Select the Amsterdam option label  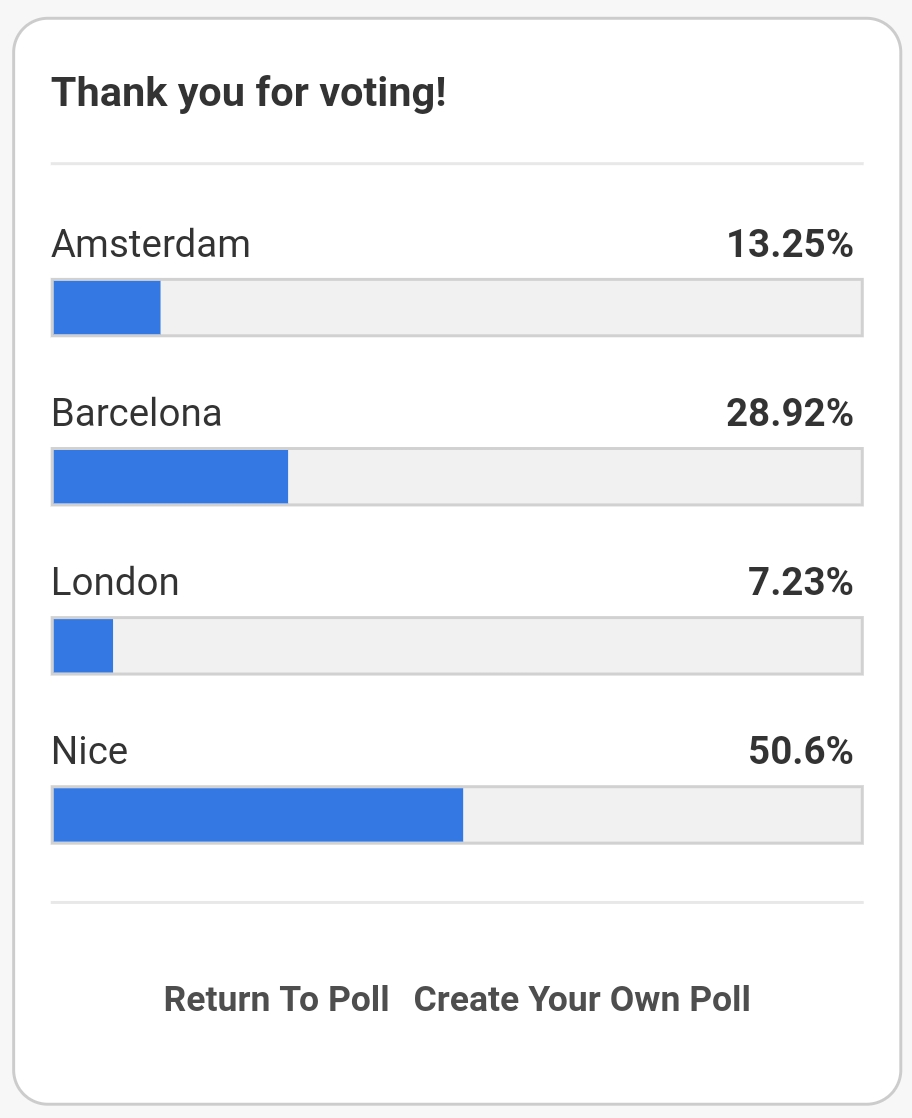click(x=151, y=244)
